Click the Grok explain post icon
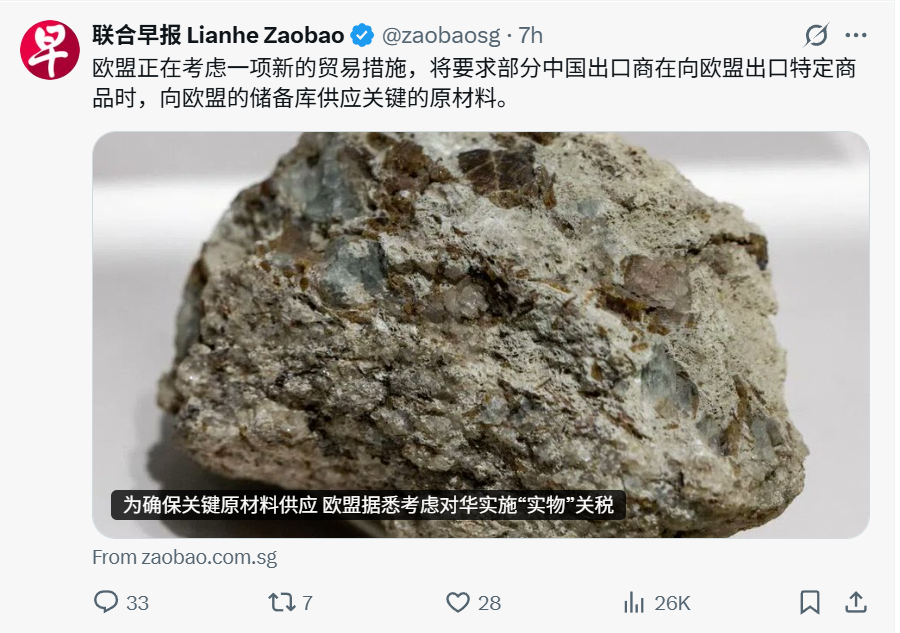 (x=816, y=35)
